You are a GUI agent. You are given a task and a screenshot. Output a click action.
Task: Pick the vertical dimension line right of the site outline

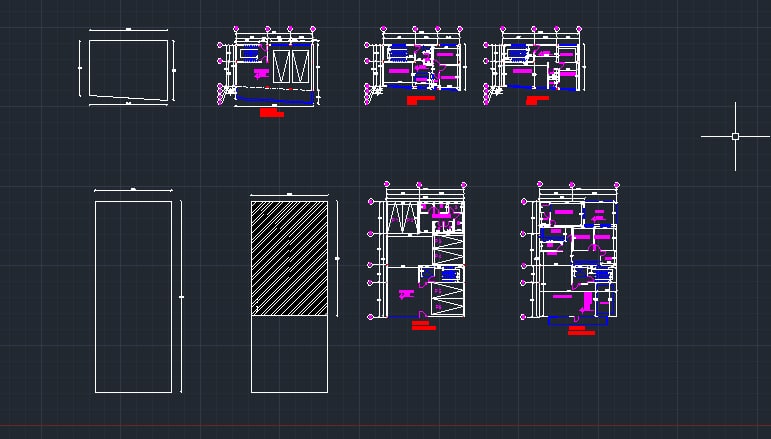174,70
